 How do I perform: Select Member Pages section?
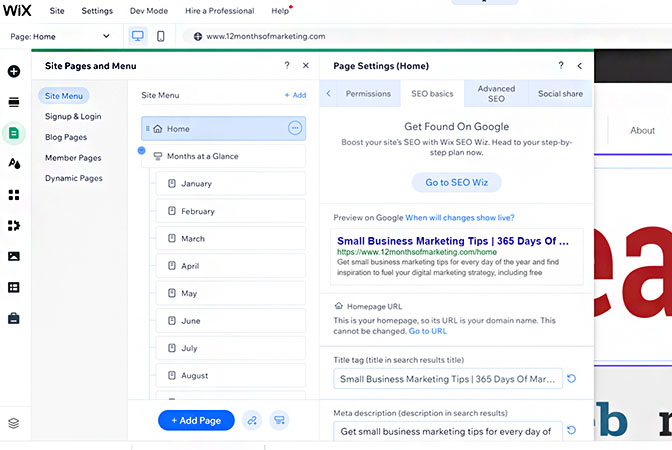73,157
